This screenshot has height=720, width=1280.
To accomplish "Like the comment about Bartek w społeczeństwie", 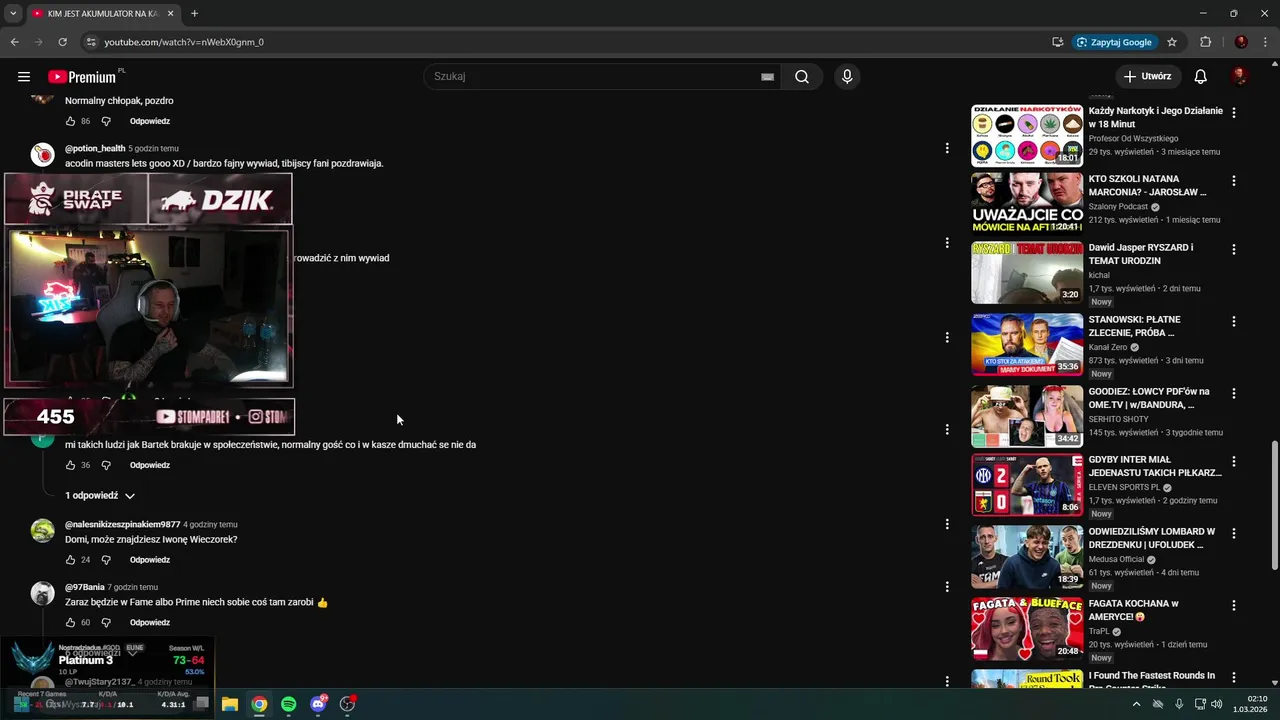I will (70, 465).
